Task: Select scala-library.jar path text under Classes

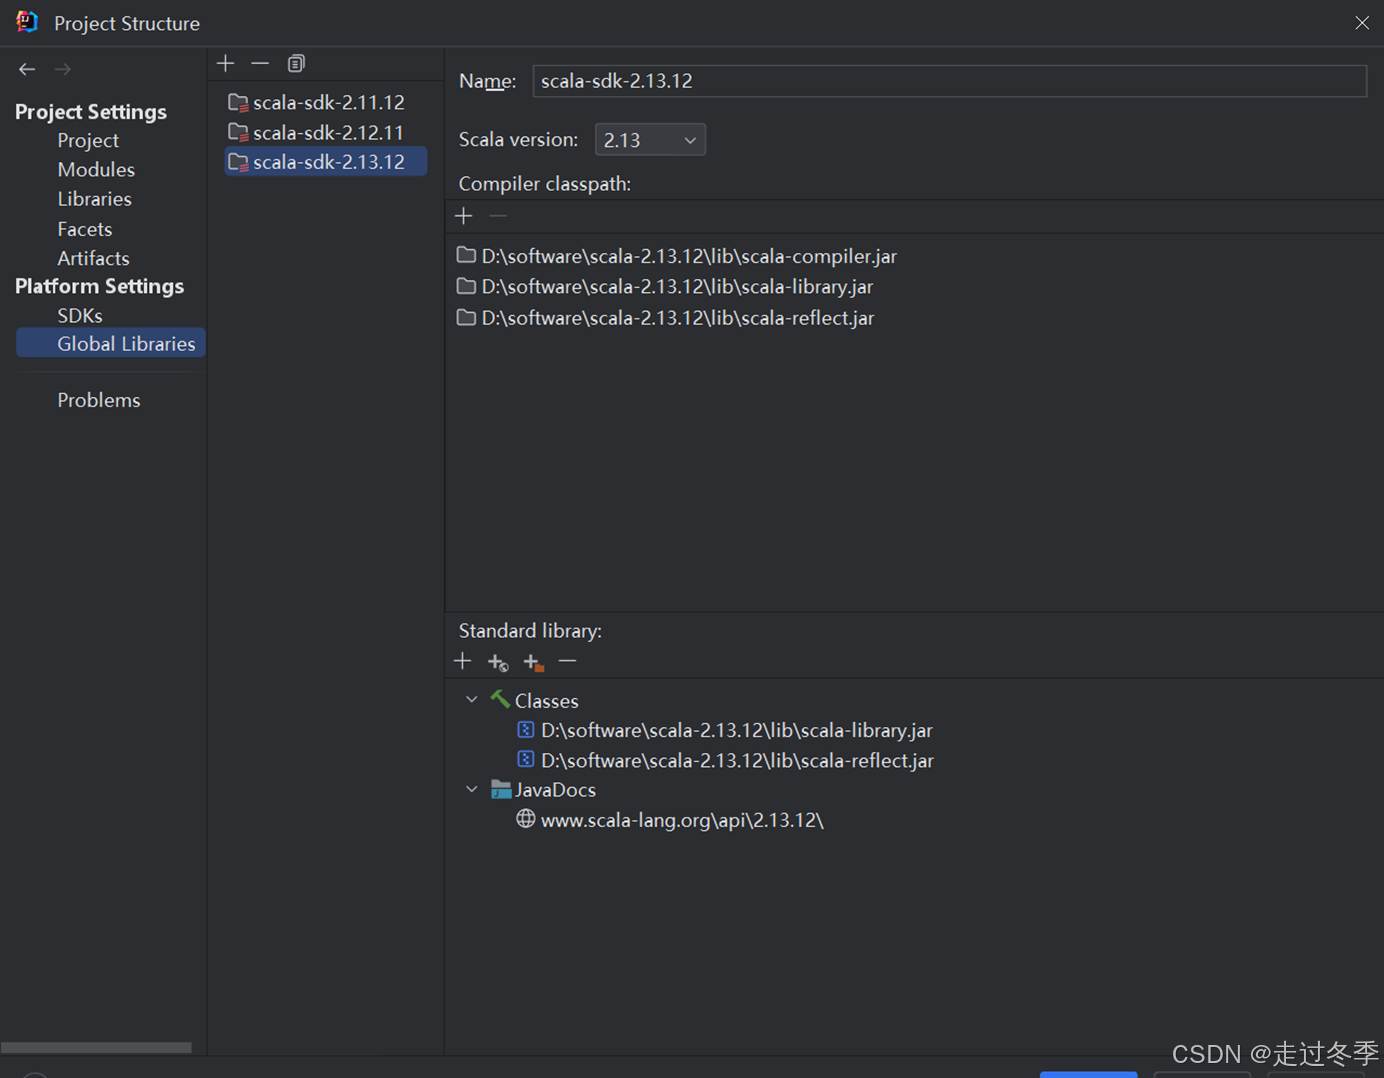Action: [737, 730]
